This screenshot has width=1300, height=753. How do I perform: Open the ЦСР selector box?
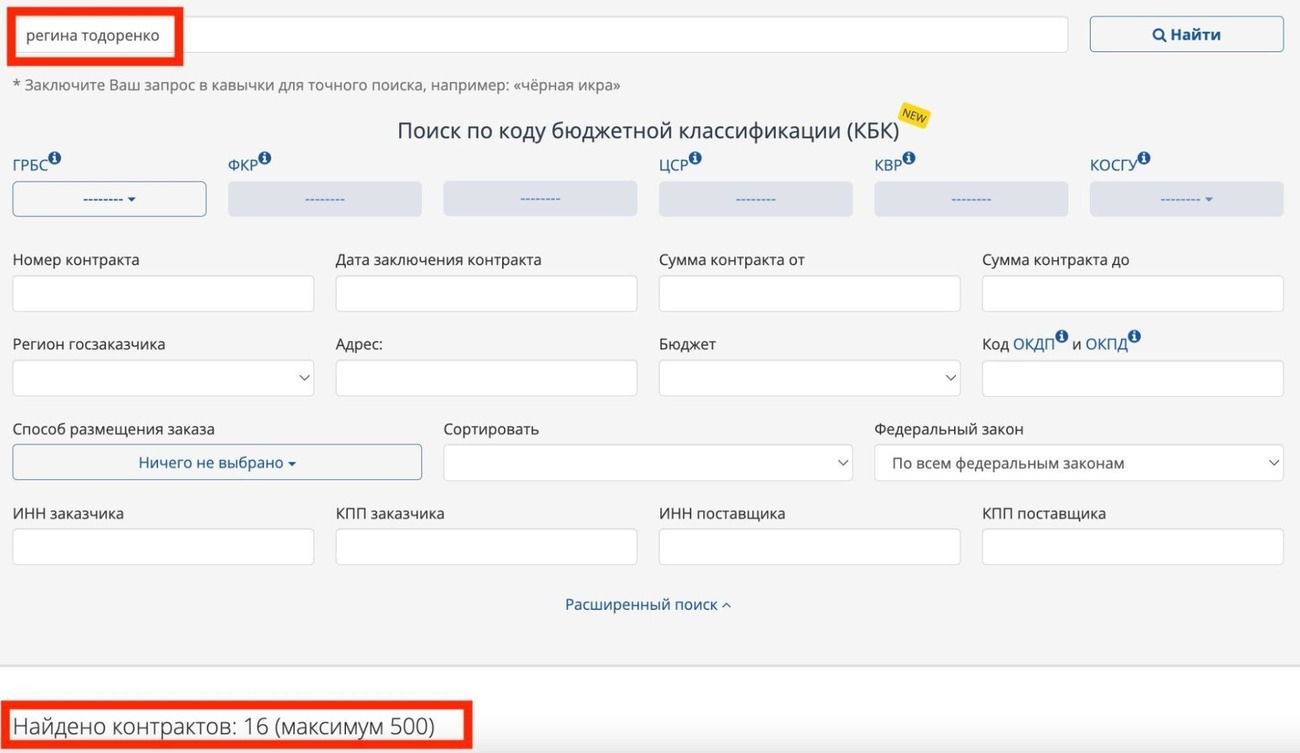click(x=756, y=199)
